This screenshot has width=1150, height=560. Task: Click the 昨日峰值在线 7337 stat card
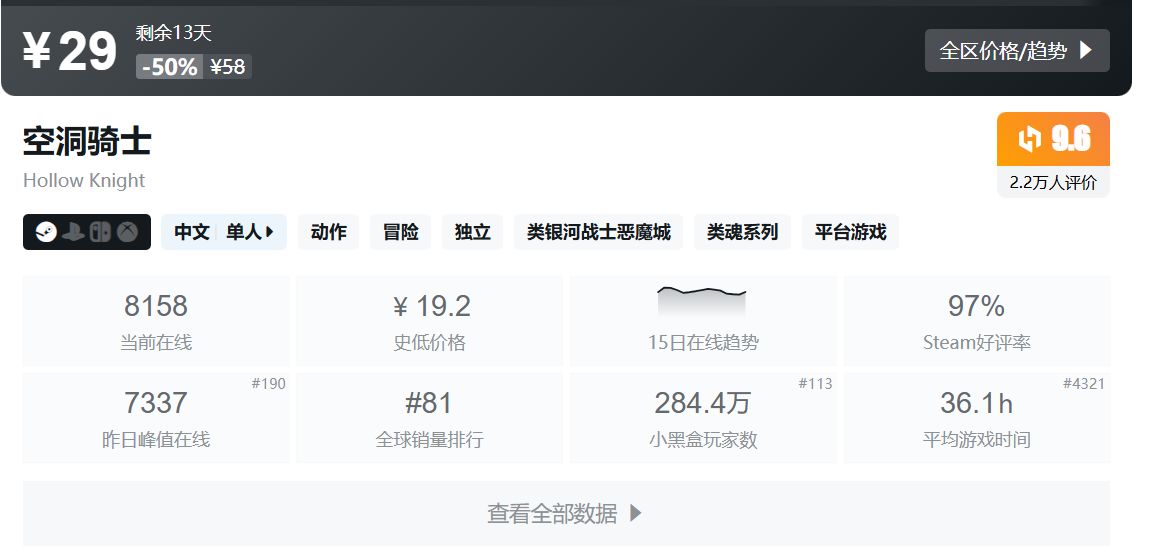click(156, 418)
